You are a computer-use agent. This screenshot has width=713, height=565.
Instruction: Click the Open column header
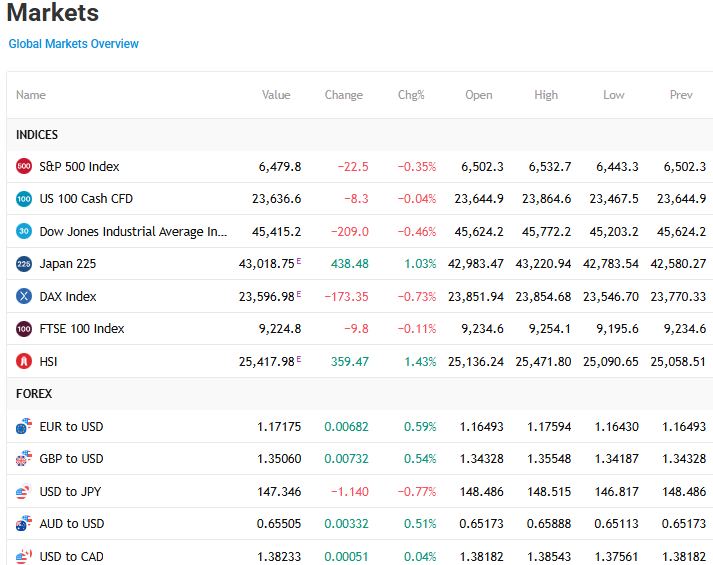479,95
